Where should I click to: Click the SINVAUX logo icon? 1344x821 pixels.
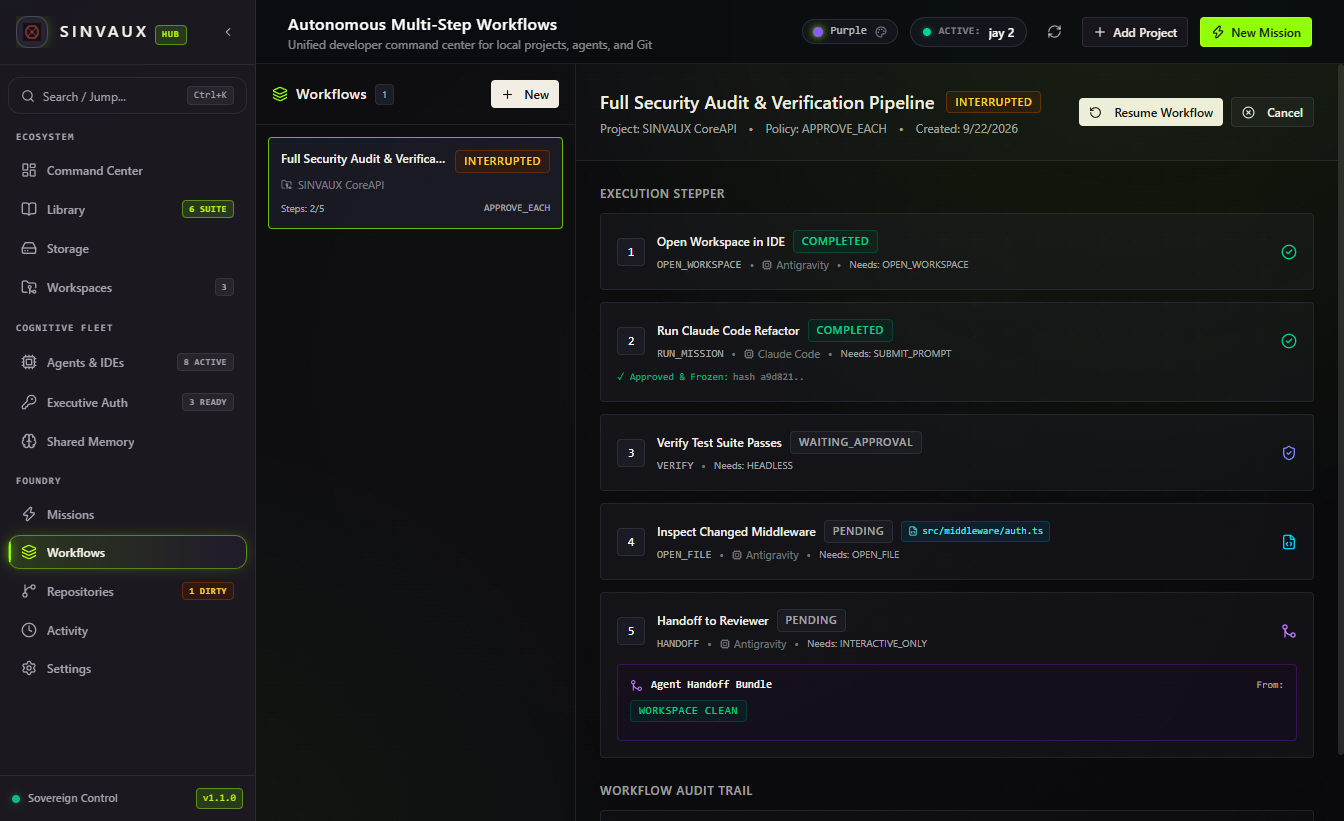click(32, 32)
